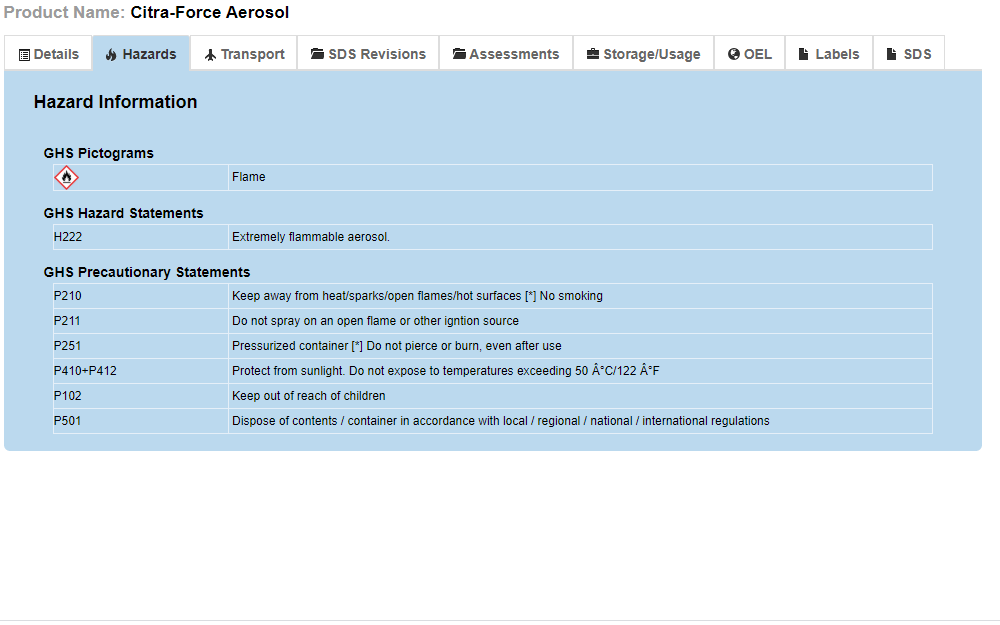Click the 'Dispose of contents / container' statement
Screen dimensions: 1000x625
click(501, 421)
